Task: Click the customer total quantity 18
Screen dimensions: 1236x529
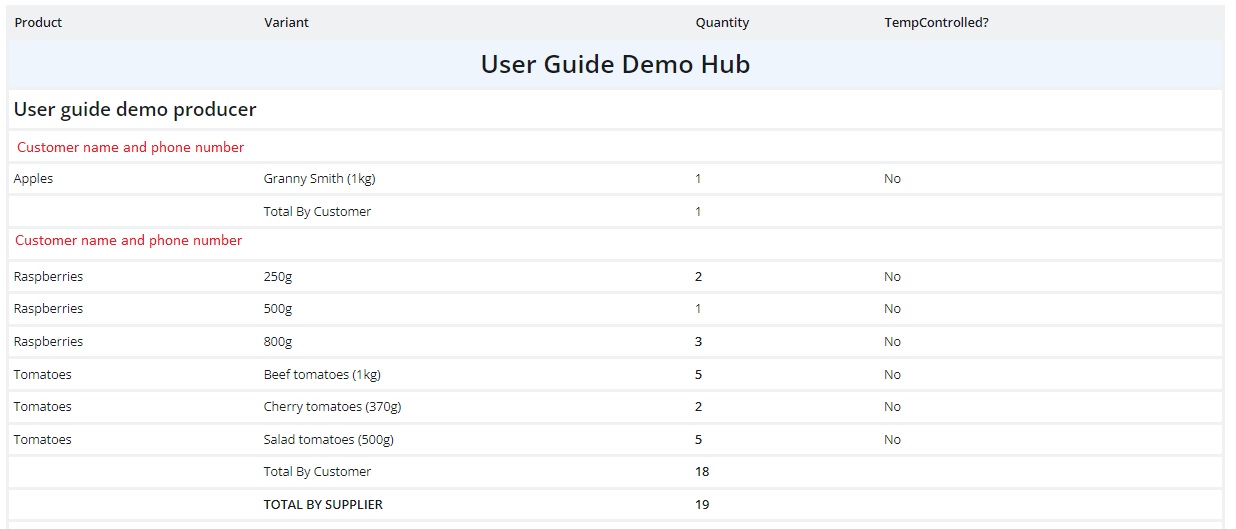Action: click(x=702, y=472)
